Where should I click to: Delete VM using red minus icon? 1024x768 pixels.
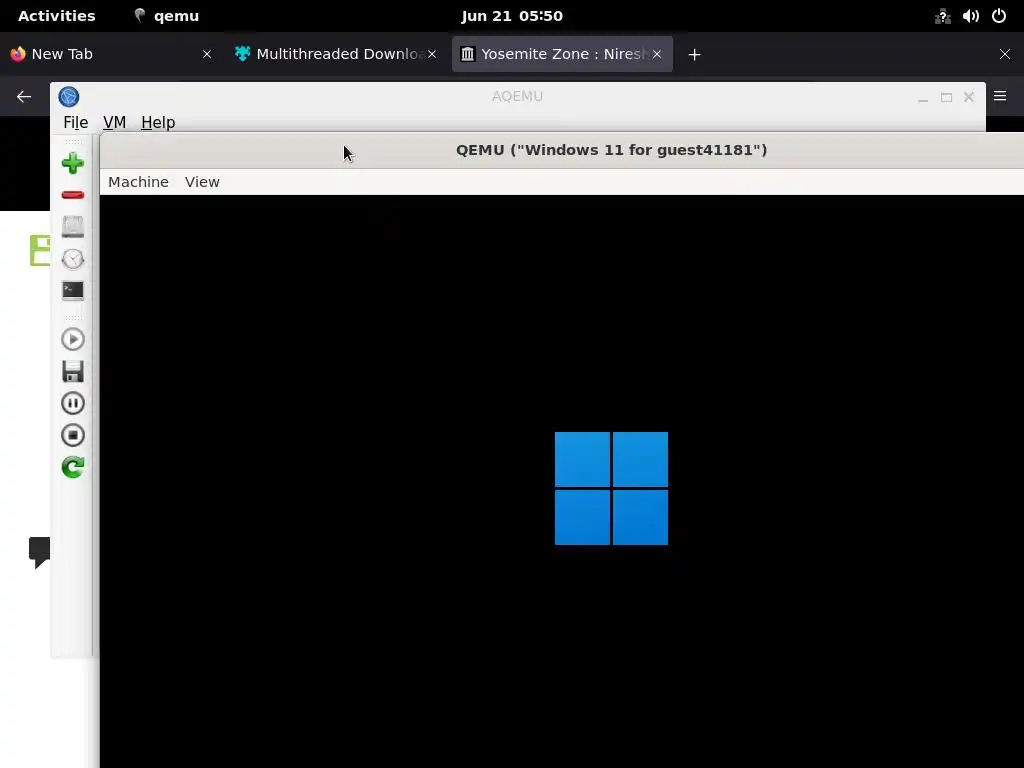[72, 195]
